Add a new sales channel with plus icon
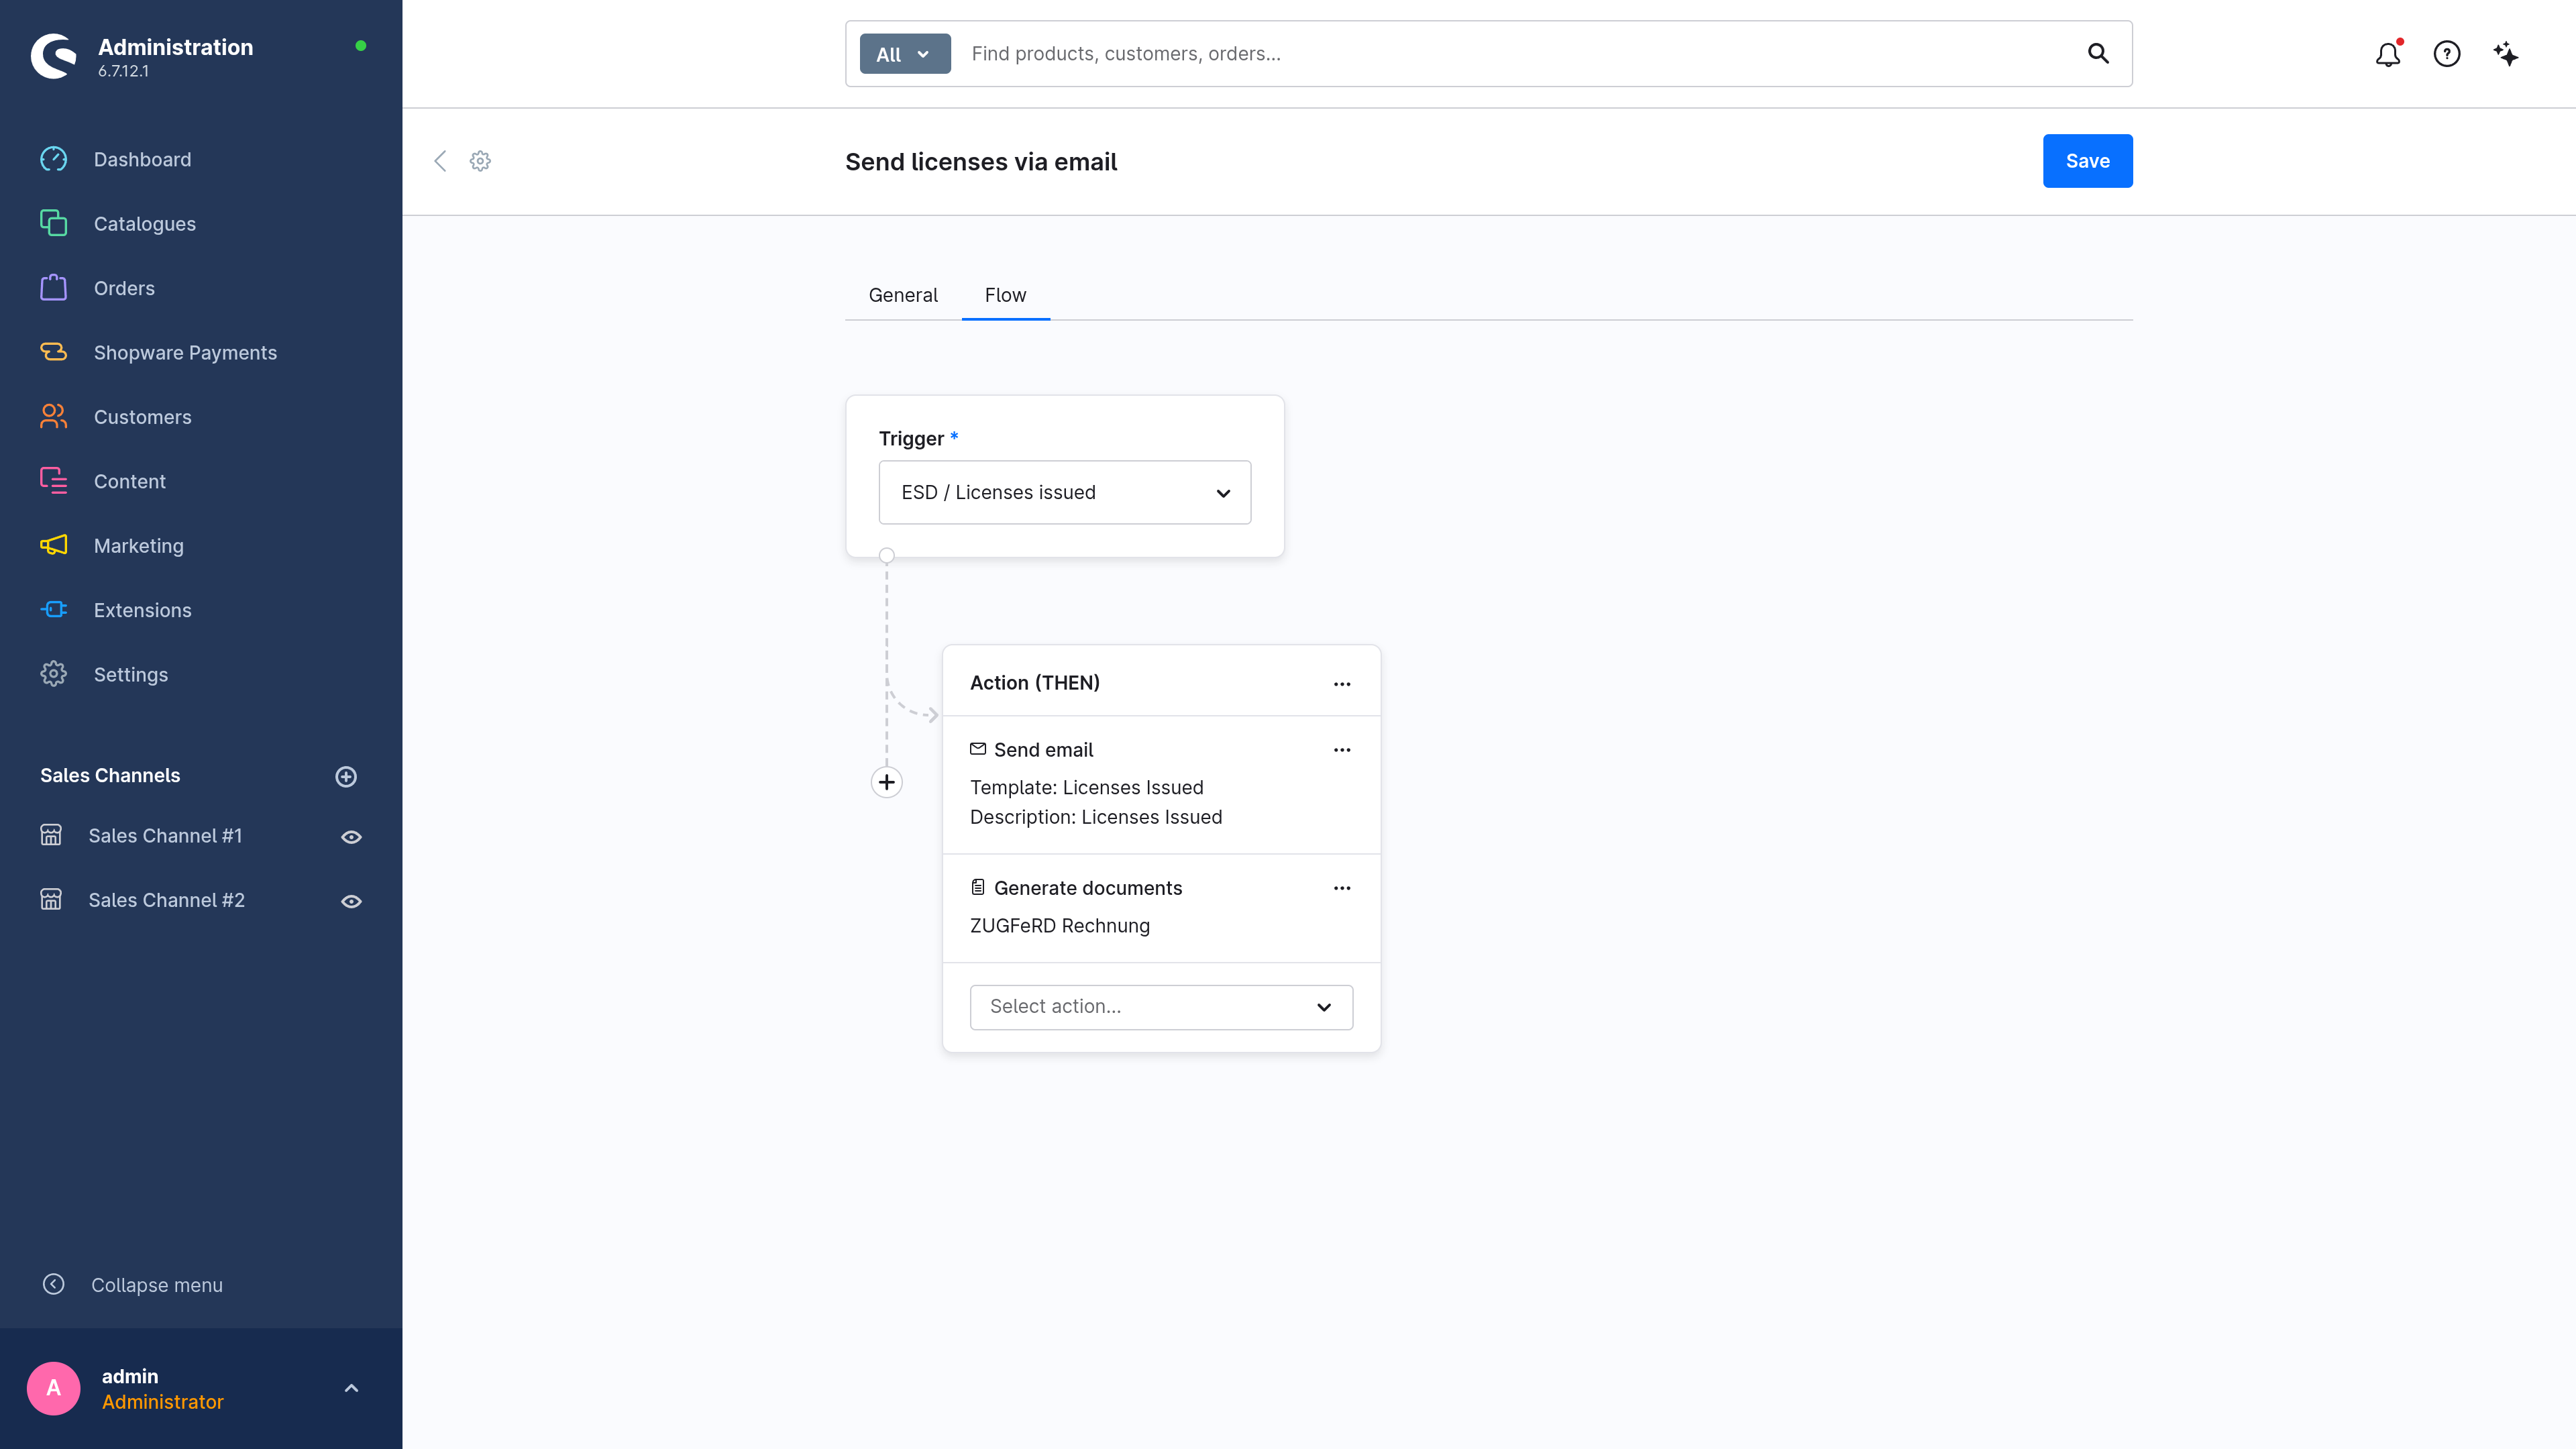The height and width of the screenshot is (1449, 2576). tap(346, 777)
